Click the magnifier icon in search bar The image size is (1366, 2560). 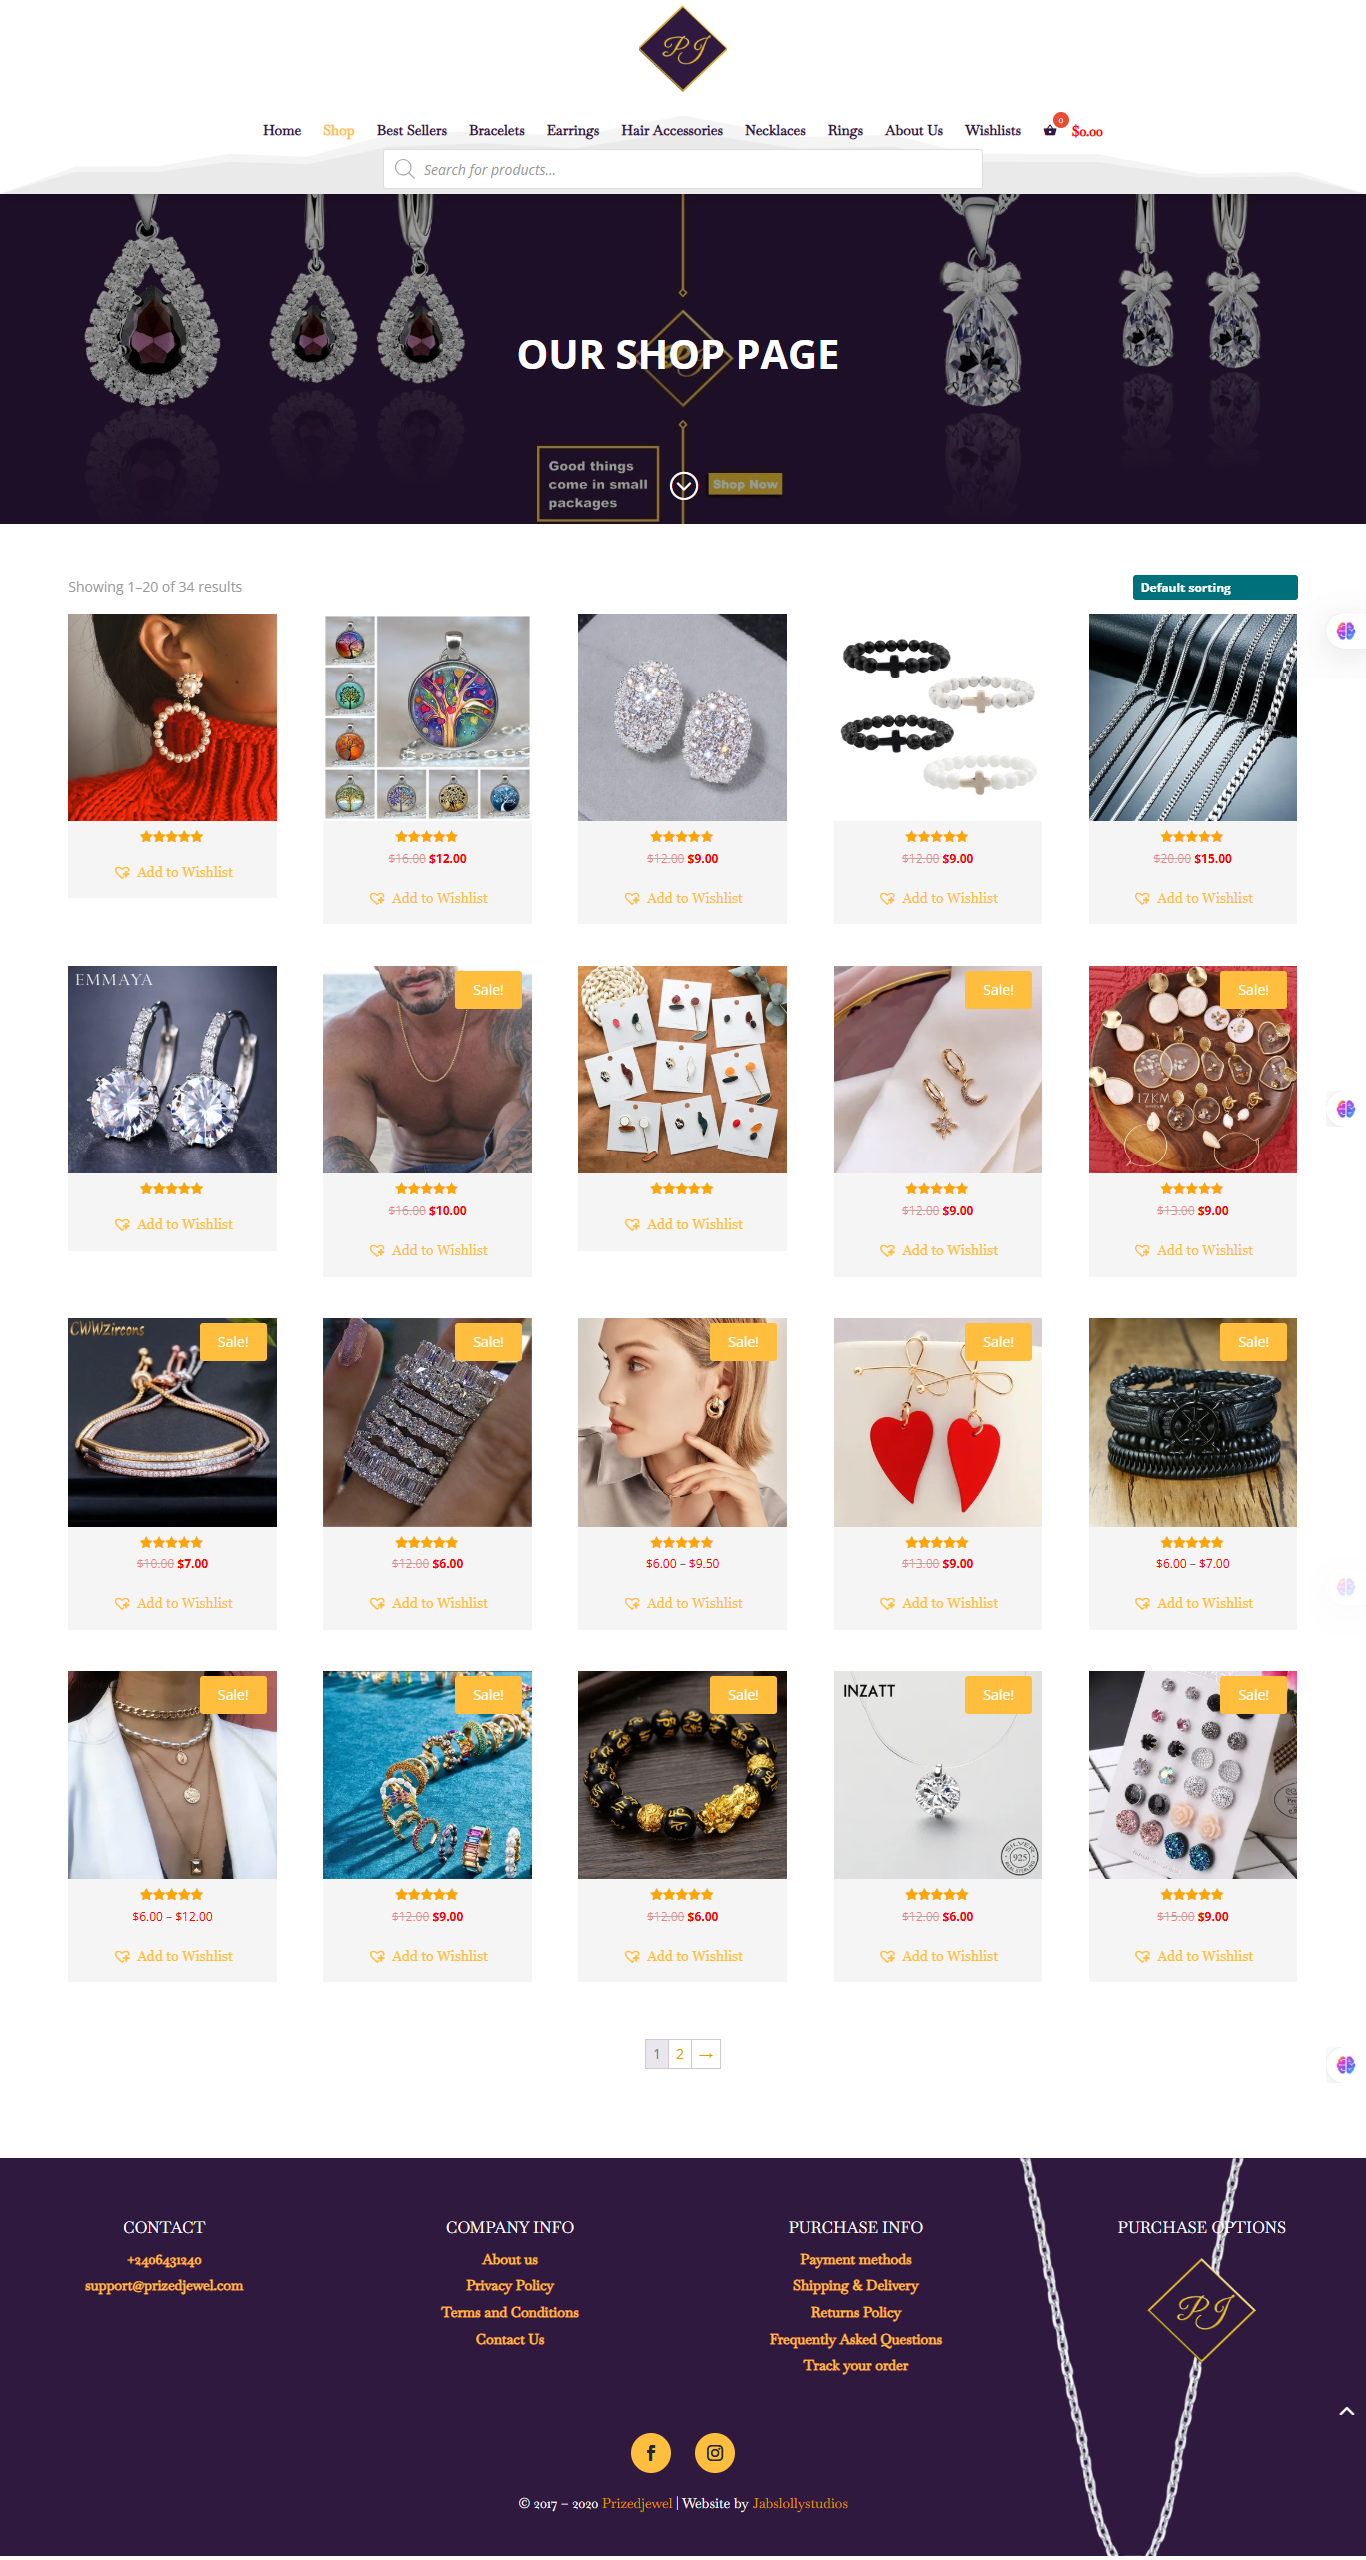404,169
